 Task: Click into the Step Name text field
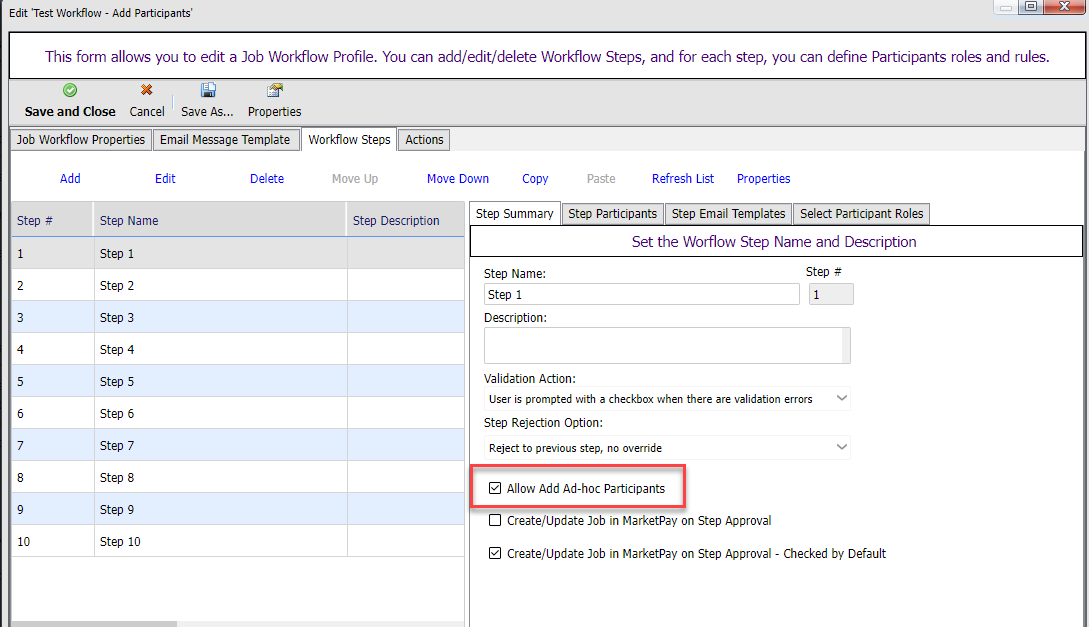pos(641,295)
